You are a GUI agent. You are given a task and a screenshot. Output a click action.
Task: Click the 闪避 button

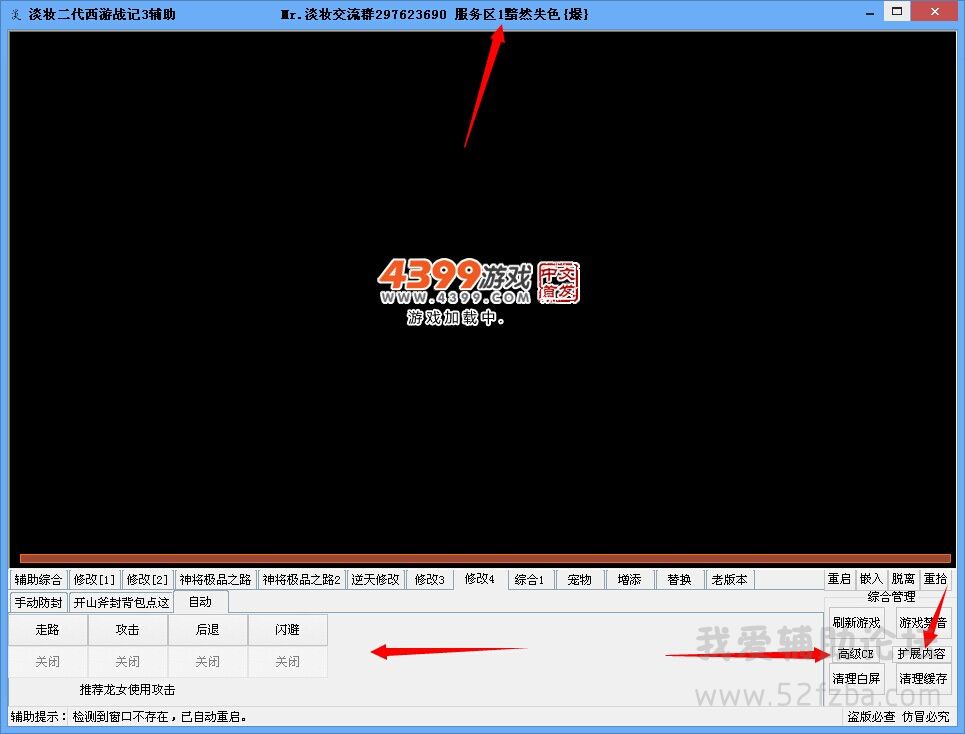(287, 629)
